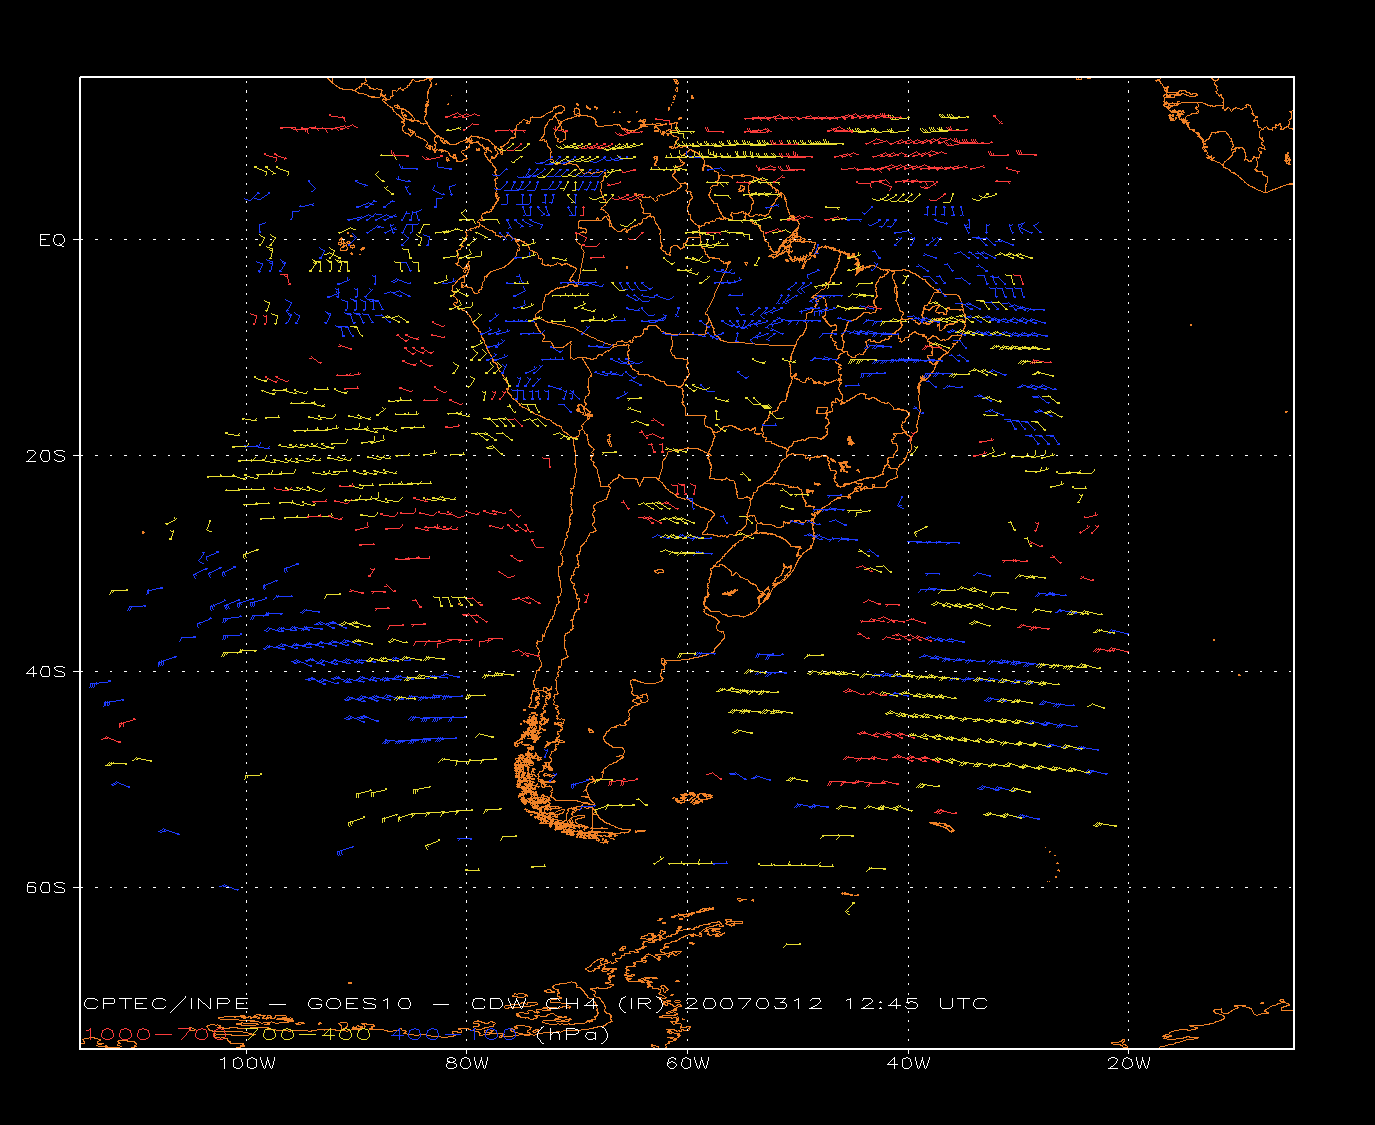This screenshot has width=1375, height=1125.
Task: Click the 60W longitude label
Action: coord(688,1063)
